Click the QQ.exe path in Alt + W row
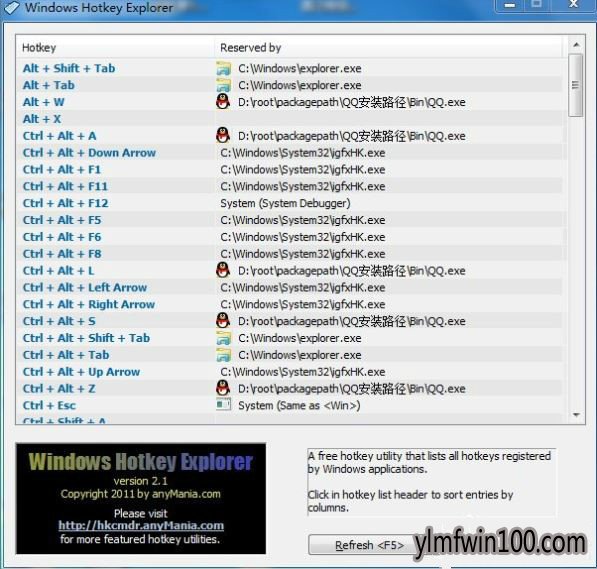 (x=352, y=102)
